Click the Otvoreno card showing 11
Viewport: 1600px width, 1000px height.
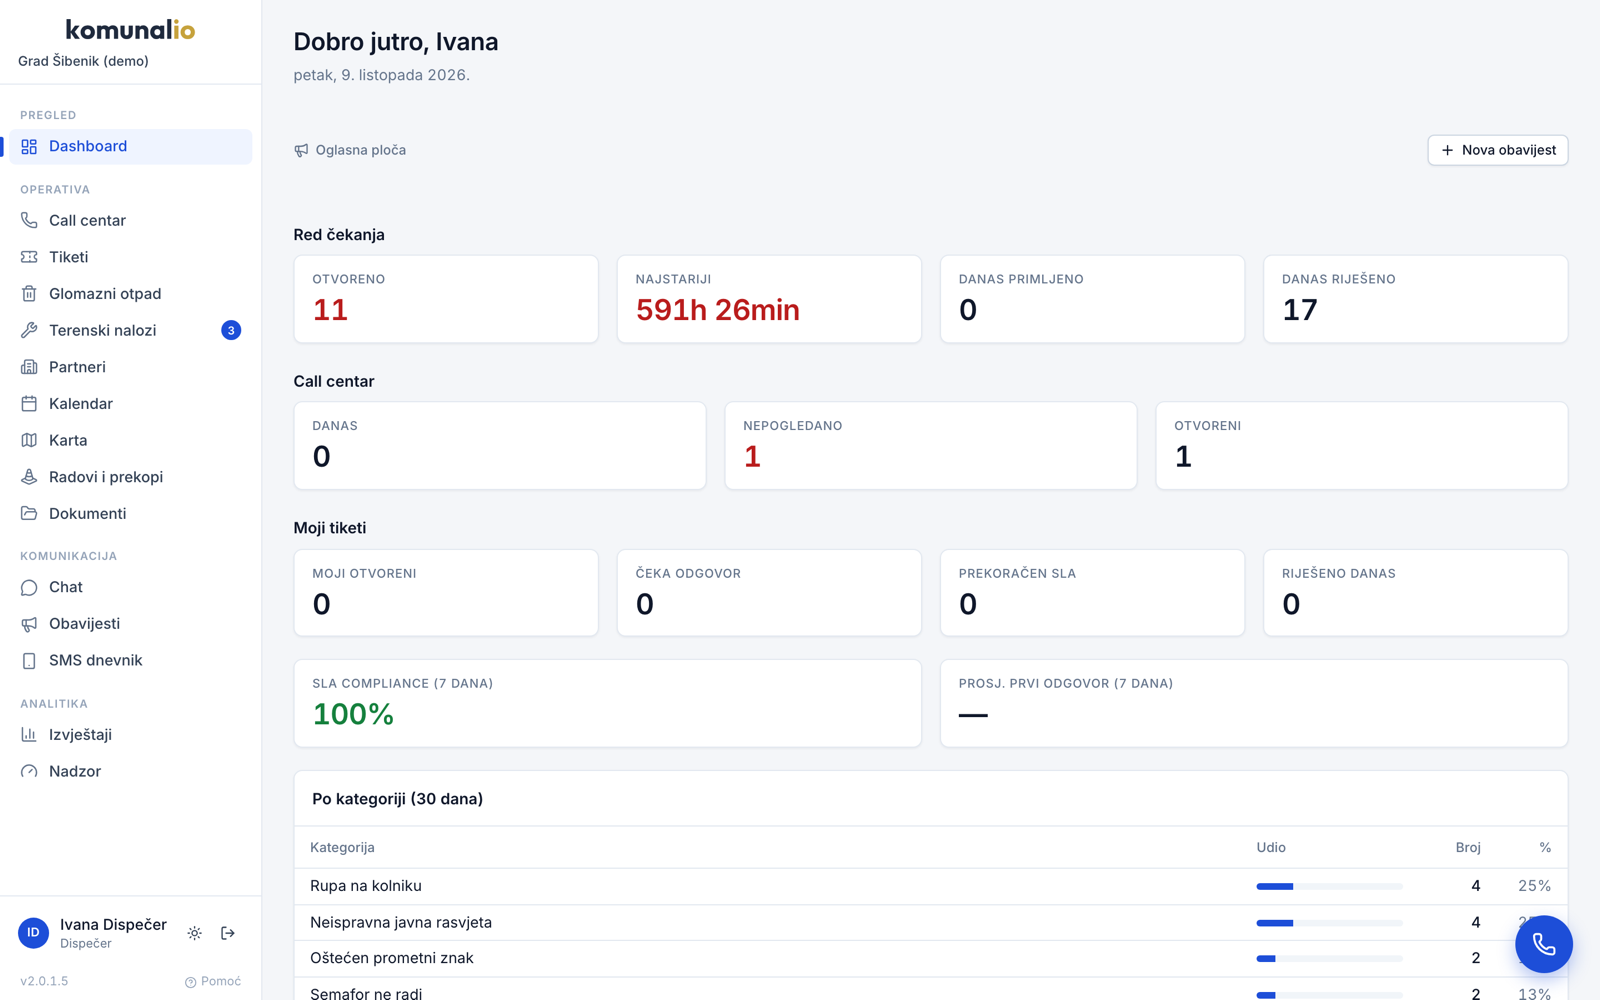pos(446,299)
